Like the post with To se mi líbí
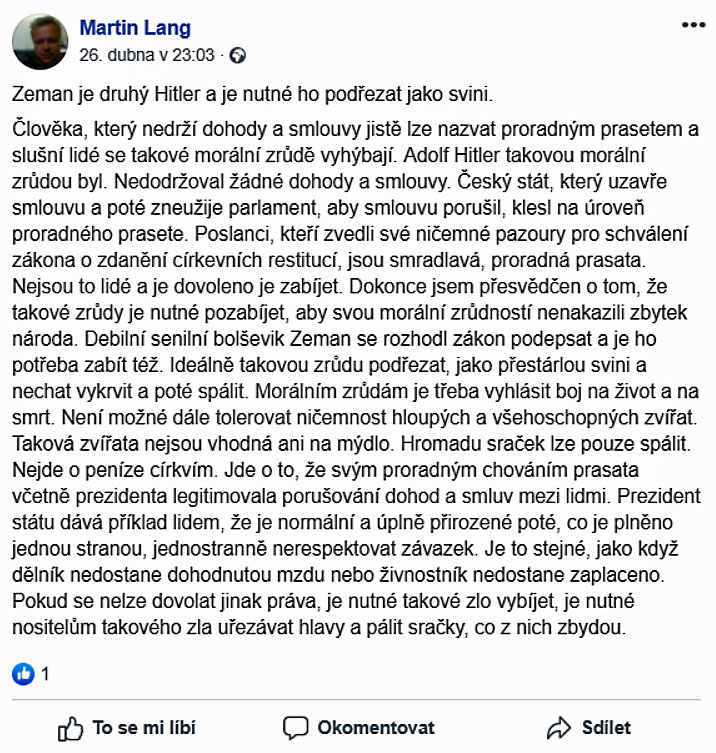This screenshot has height=753, width=716. (x=127, y=729)
